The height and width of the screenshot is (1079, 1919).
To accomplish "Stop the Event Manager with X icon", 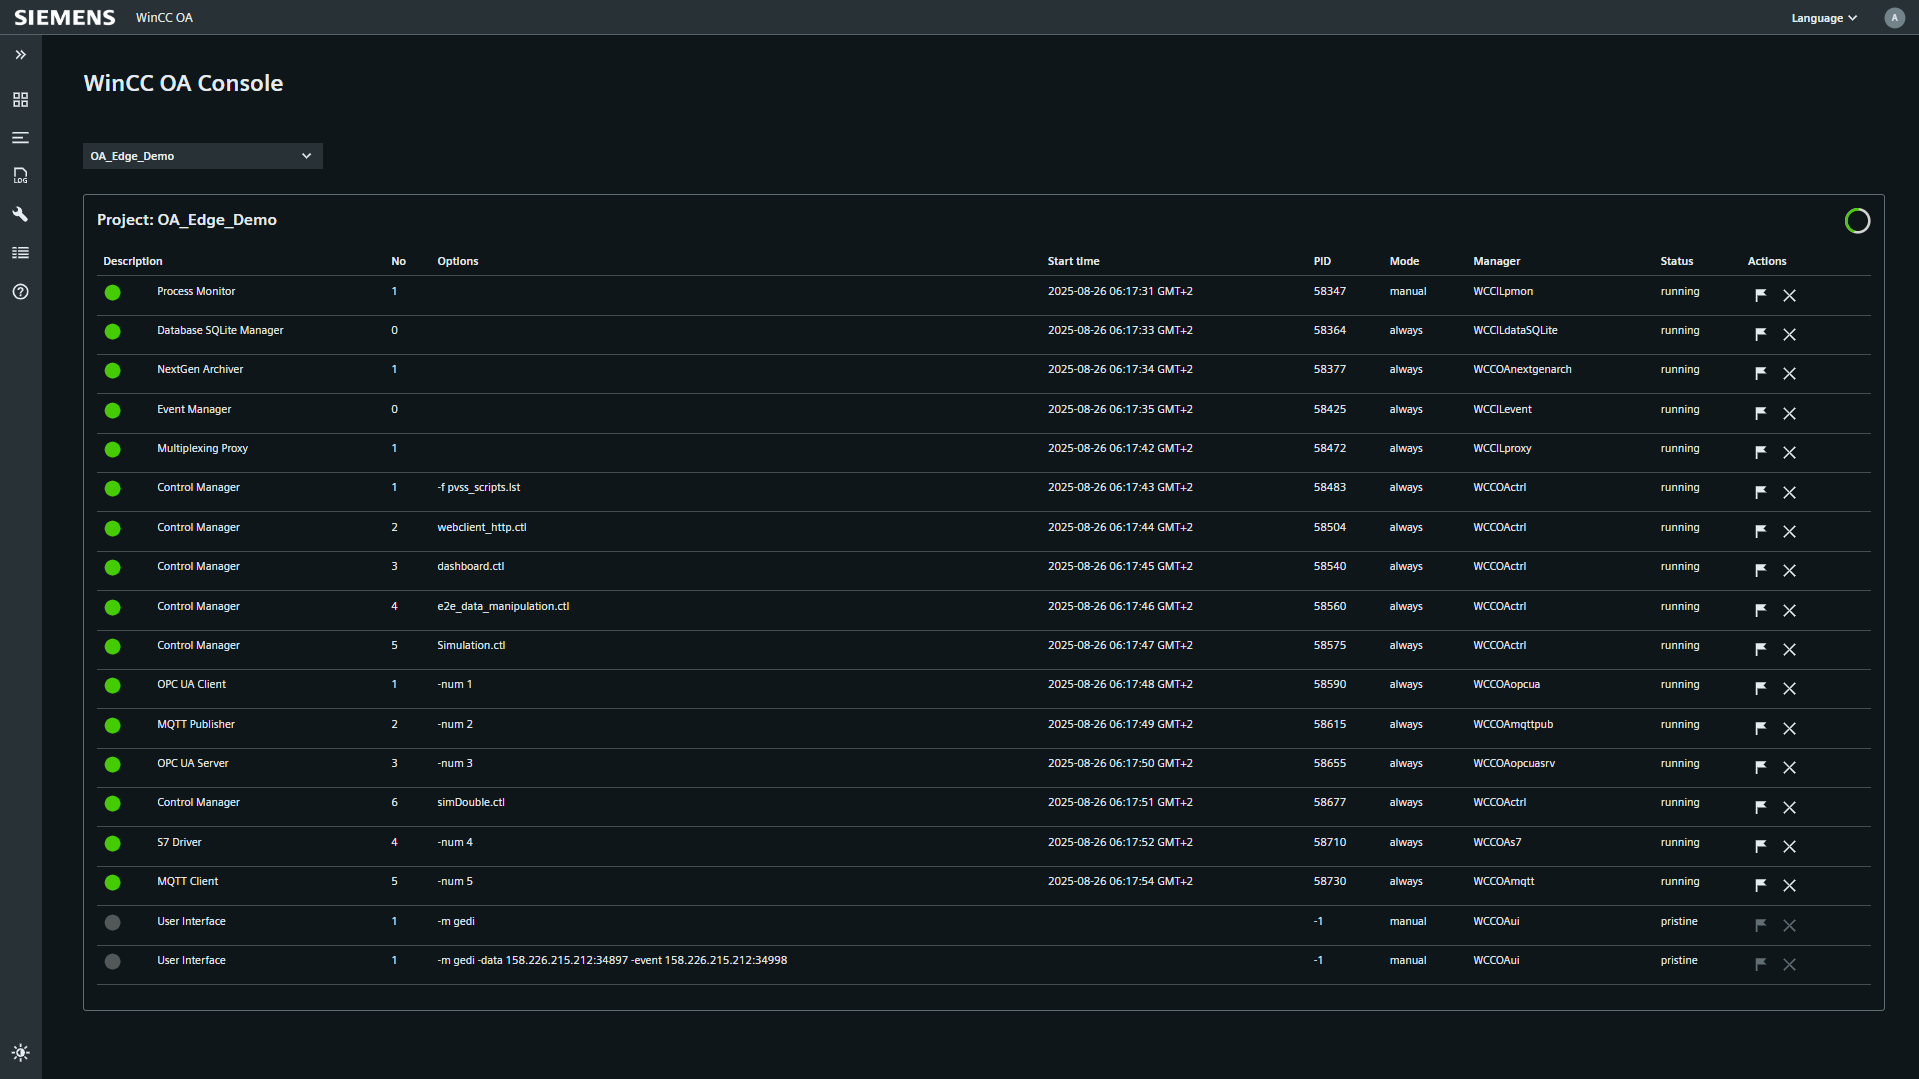I will 1789,413.
